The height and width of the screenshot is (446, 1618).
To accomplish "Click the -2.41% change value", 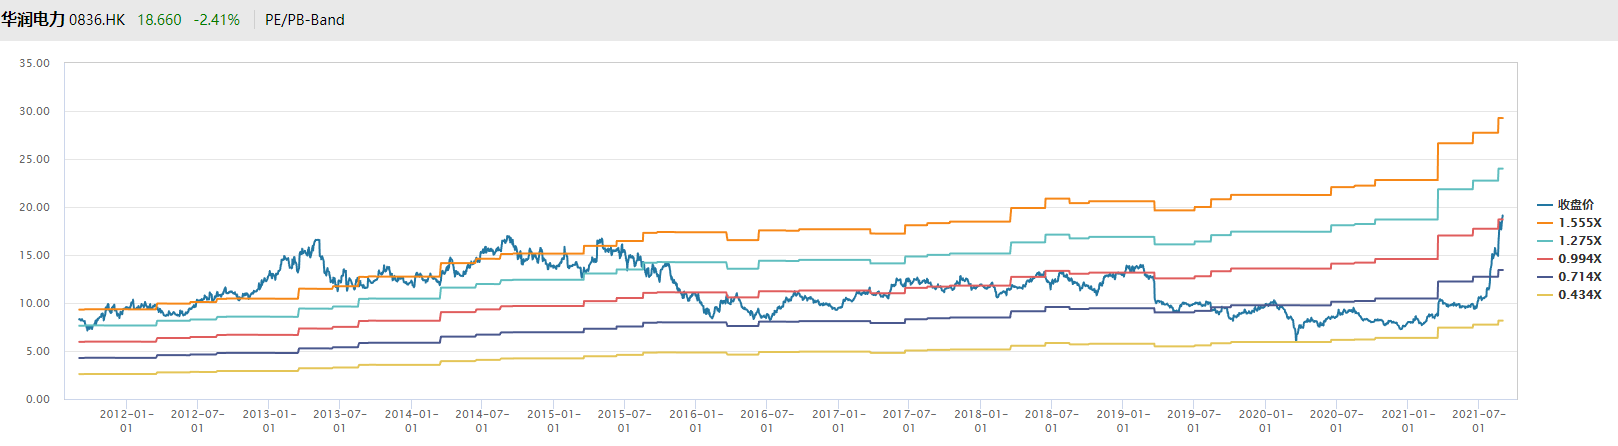I will tap(217, 20).
